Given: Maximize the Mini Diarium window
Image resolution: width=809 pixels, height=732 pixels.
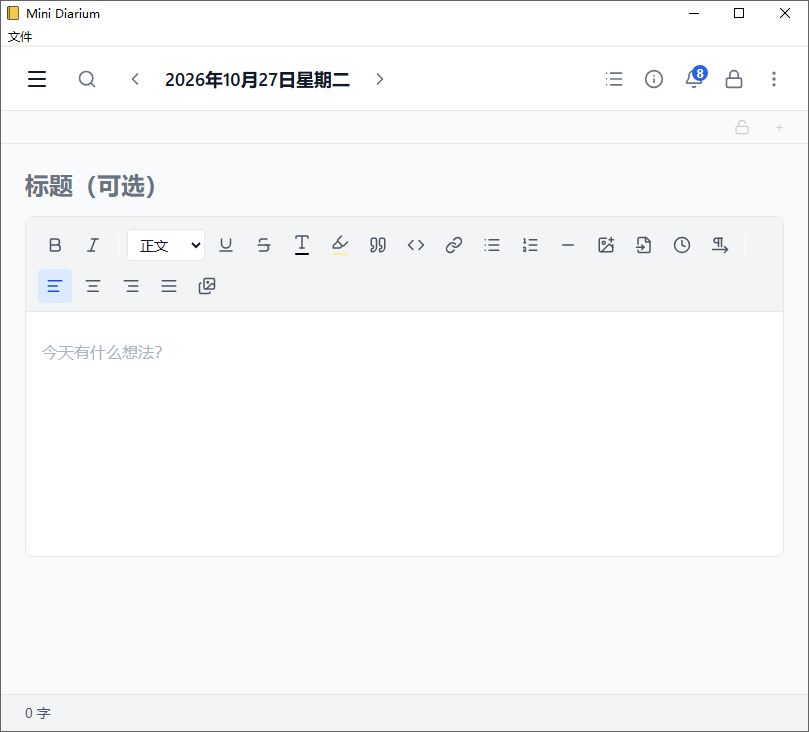Looking at the screenshot, I should (x=739, y=13).
